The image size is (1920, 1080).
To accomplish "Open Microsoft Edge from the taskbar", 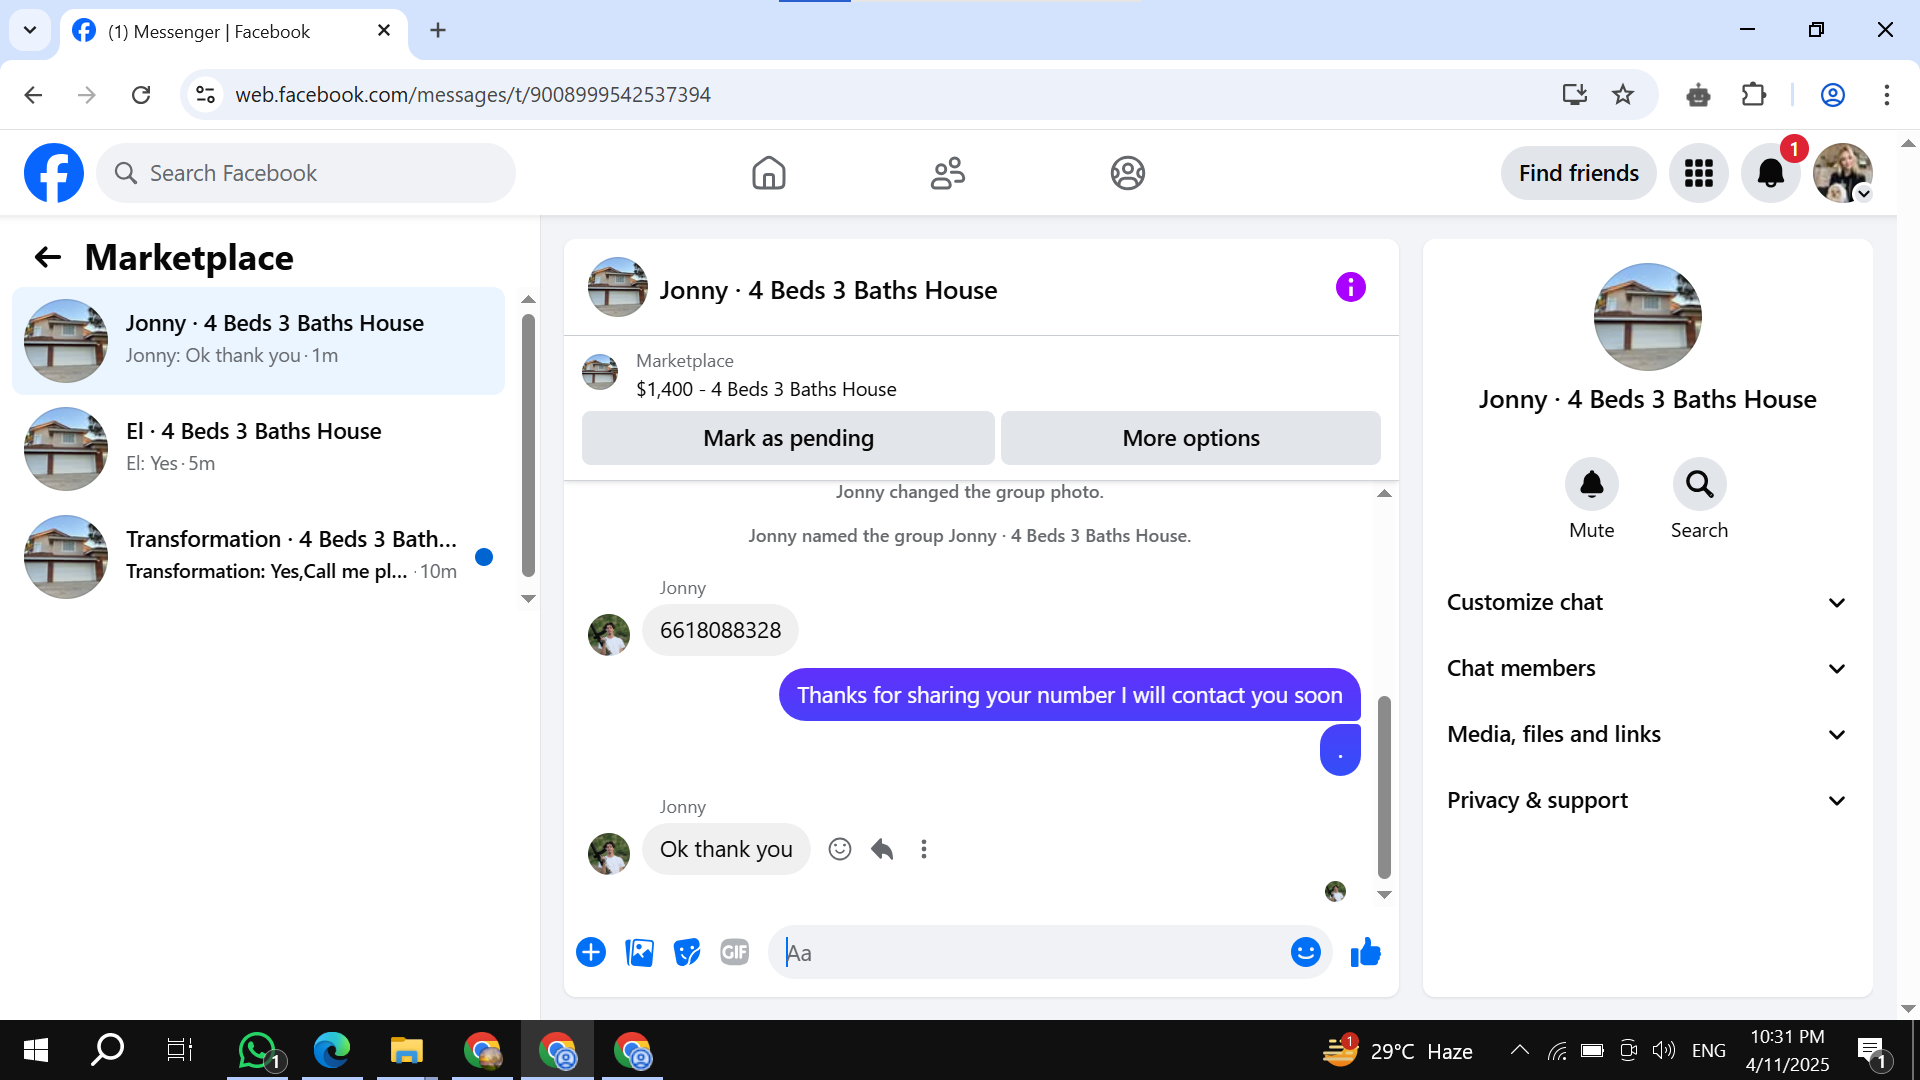I will click(331, 1050).
